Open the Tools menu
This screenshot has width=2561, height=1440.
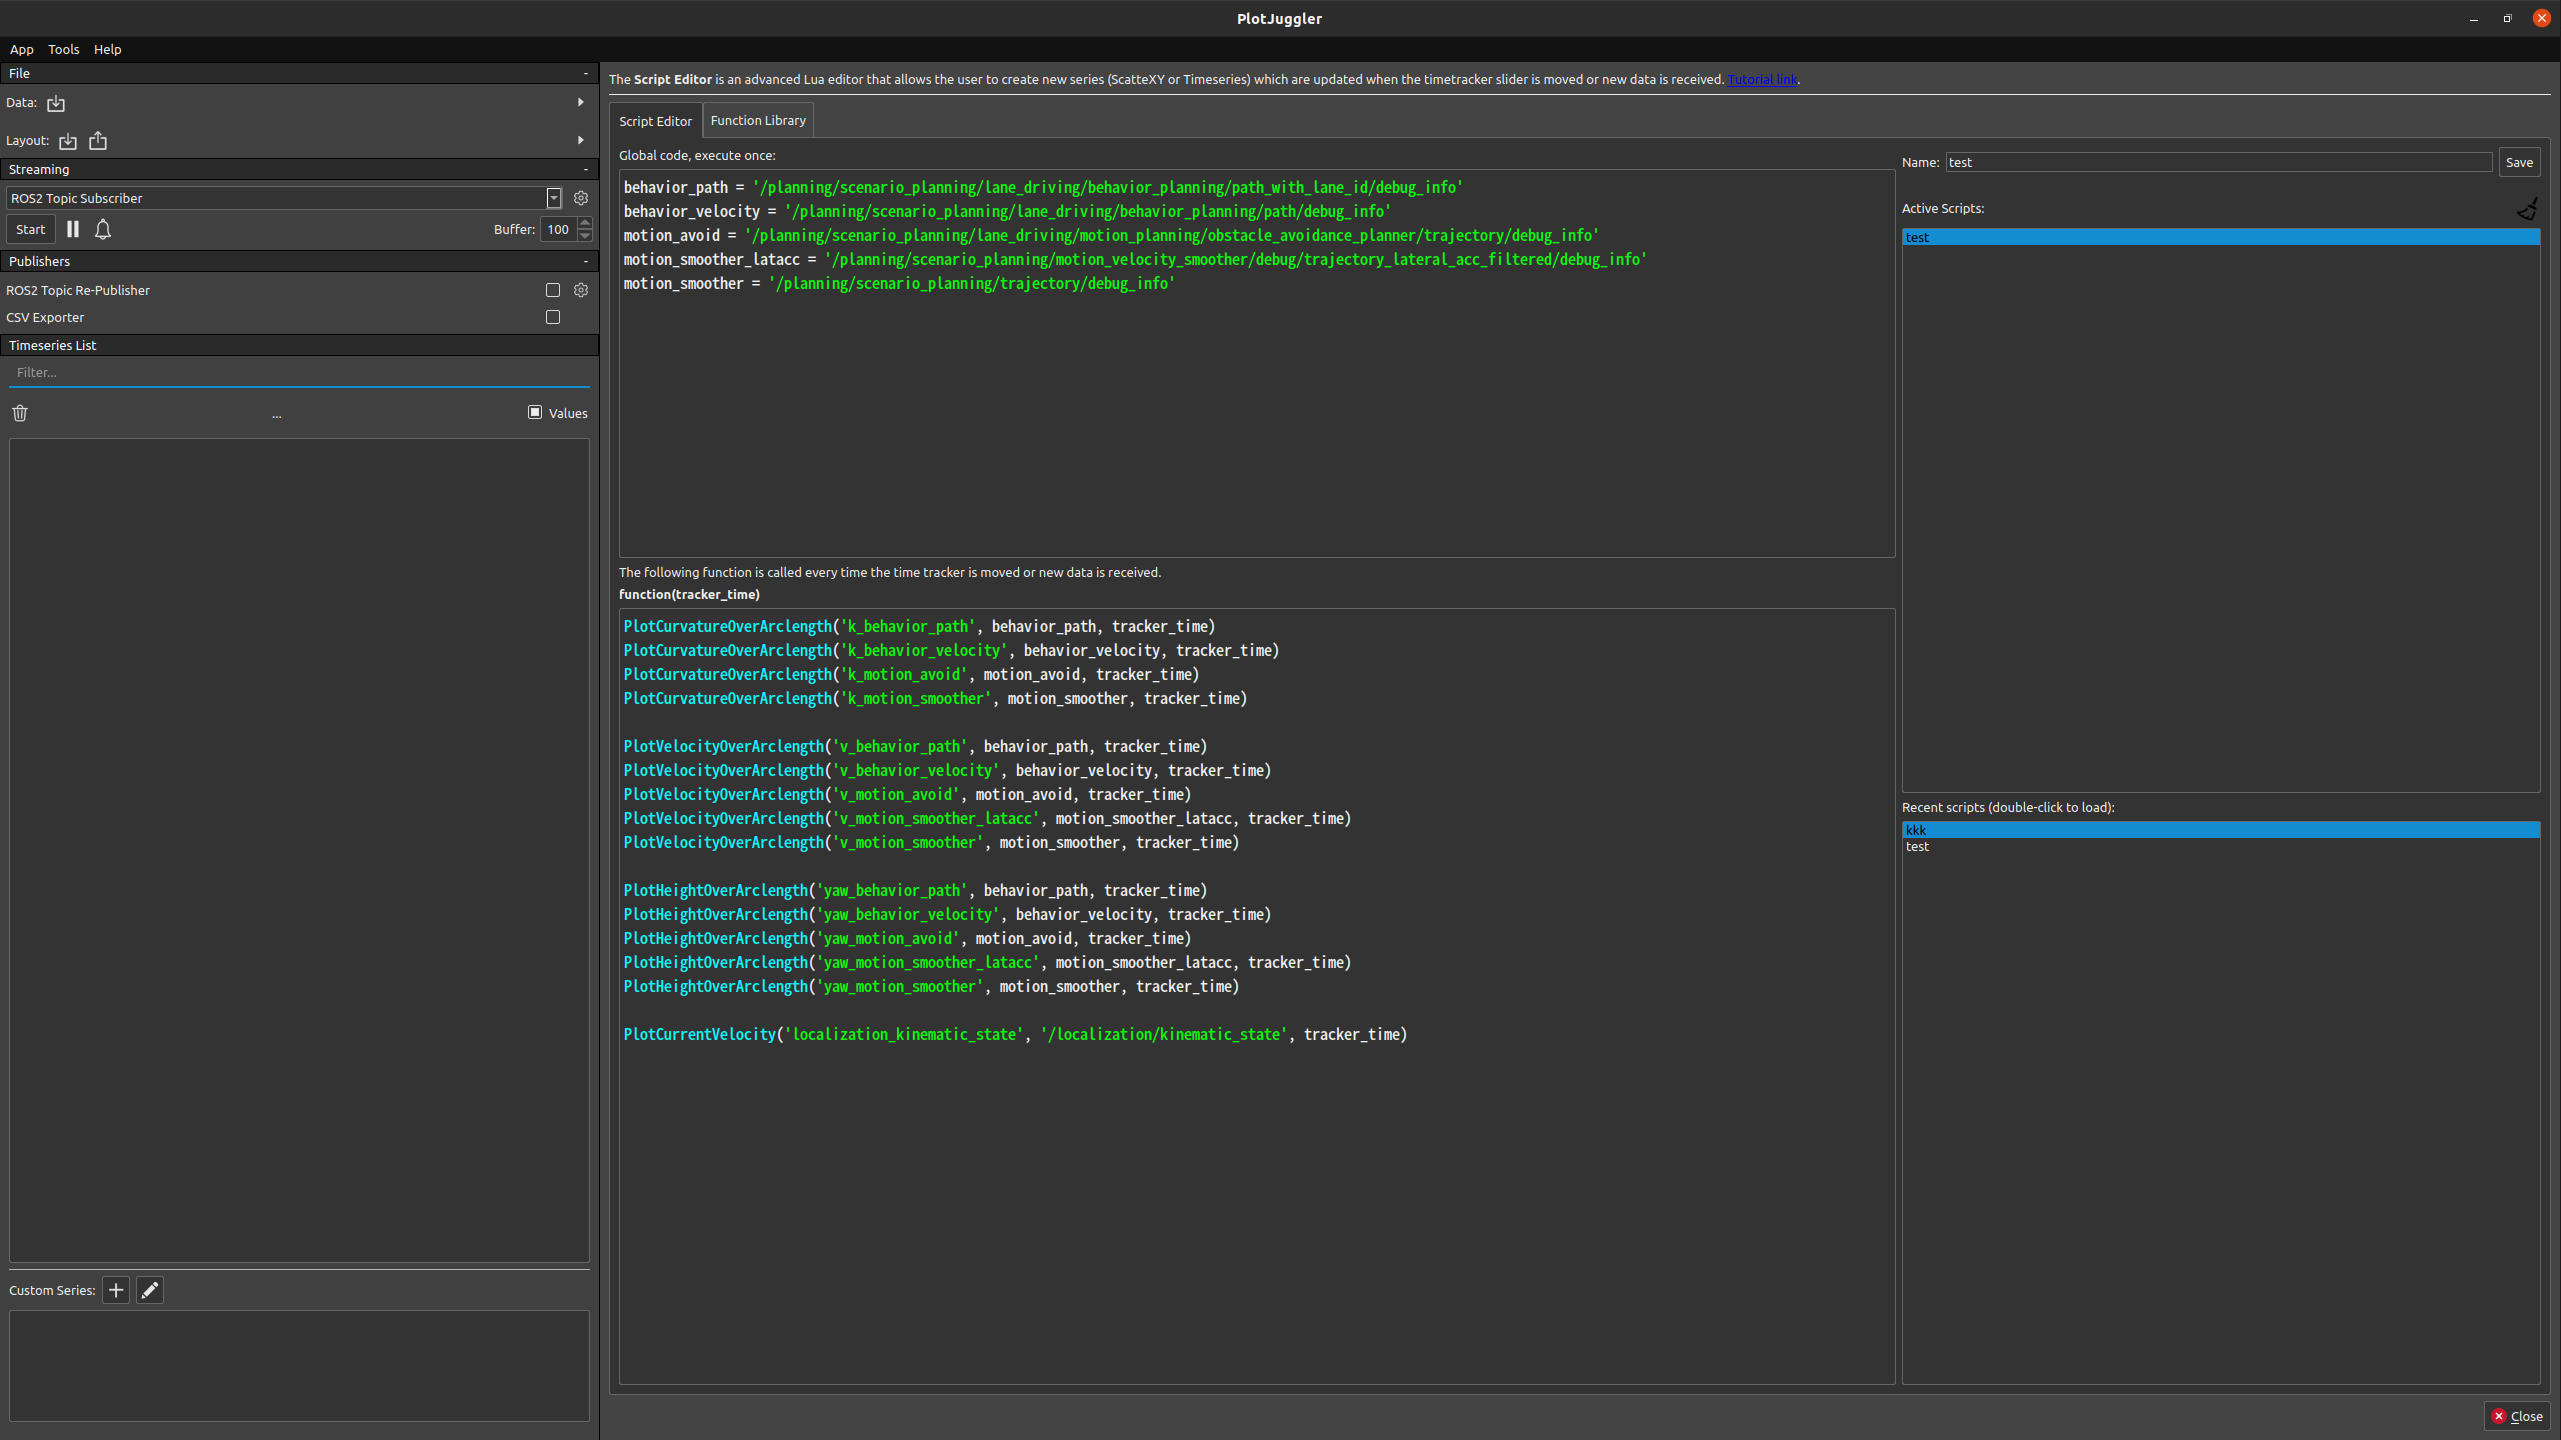pyautogui.click(x=63, y=49)
